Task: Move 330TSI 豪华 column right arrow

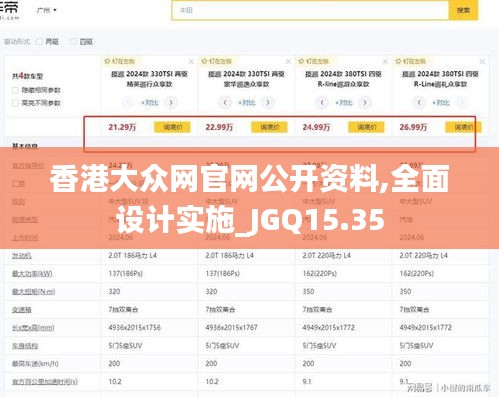Action: coord(268,102)
